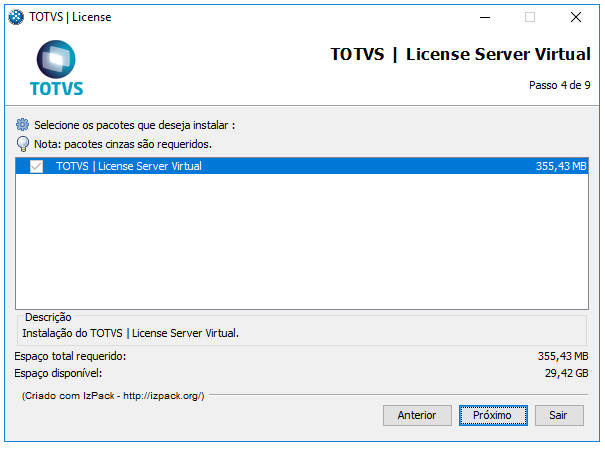The height and width of the screenshot is (449, 605).
Task: Click the Descrição text box
Action: 300,333
